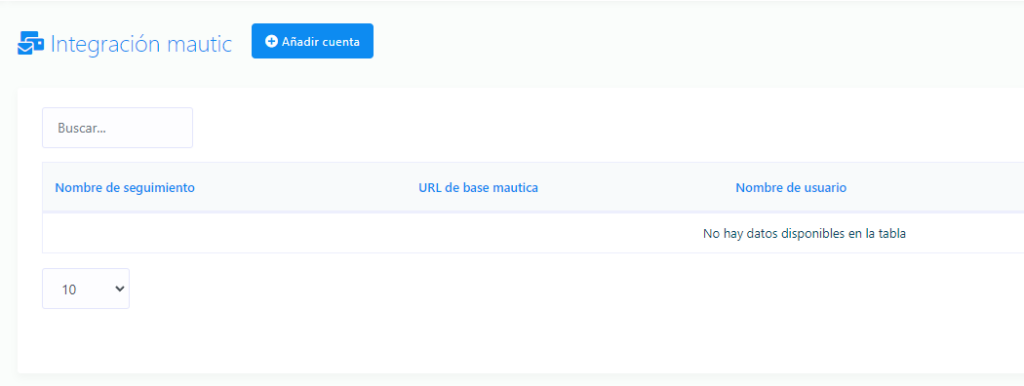Click the placeholder text Buscar...
Image resolution: width=1024 pixels, height=386 pixels.
click(x=82, y=128)
